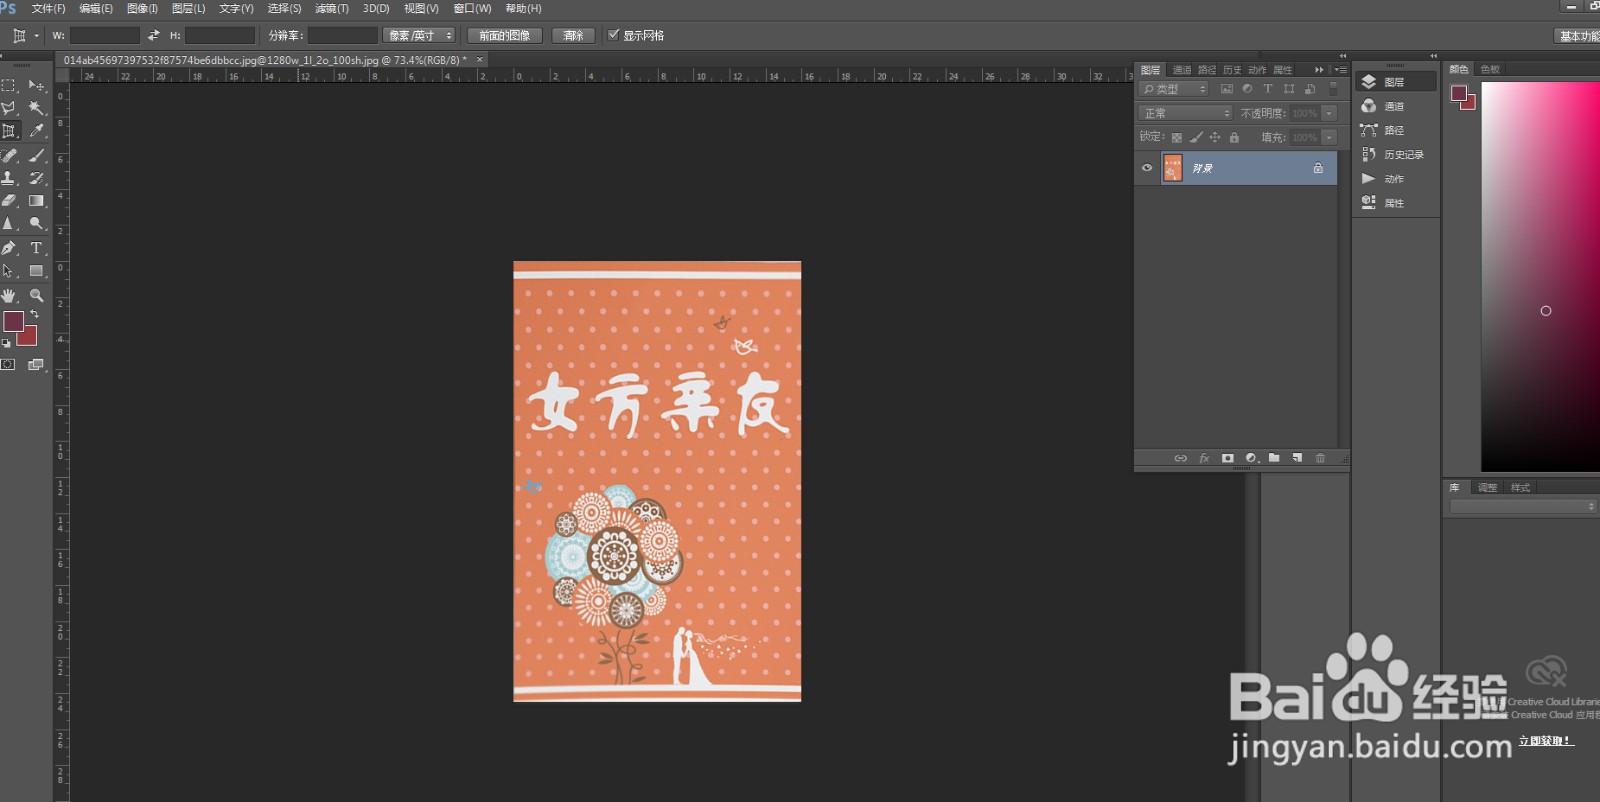
Task: Open the crop tool preset picker arrow
Action: pyautogui.click(x=37, y=35)
